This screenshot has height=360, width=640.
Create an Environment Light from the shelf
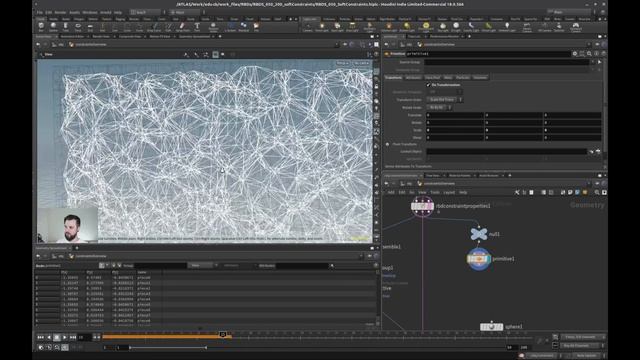point(426,27)
